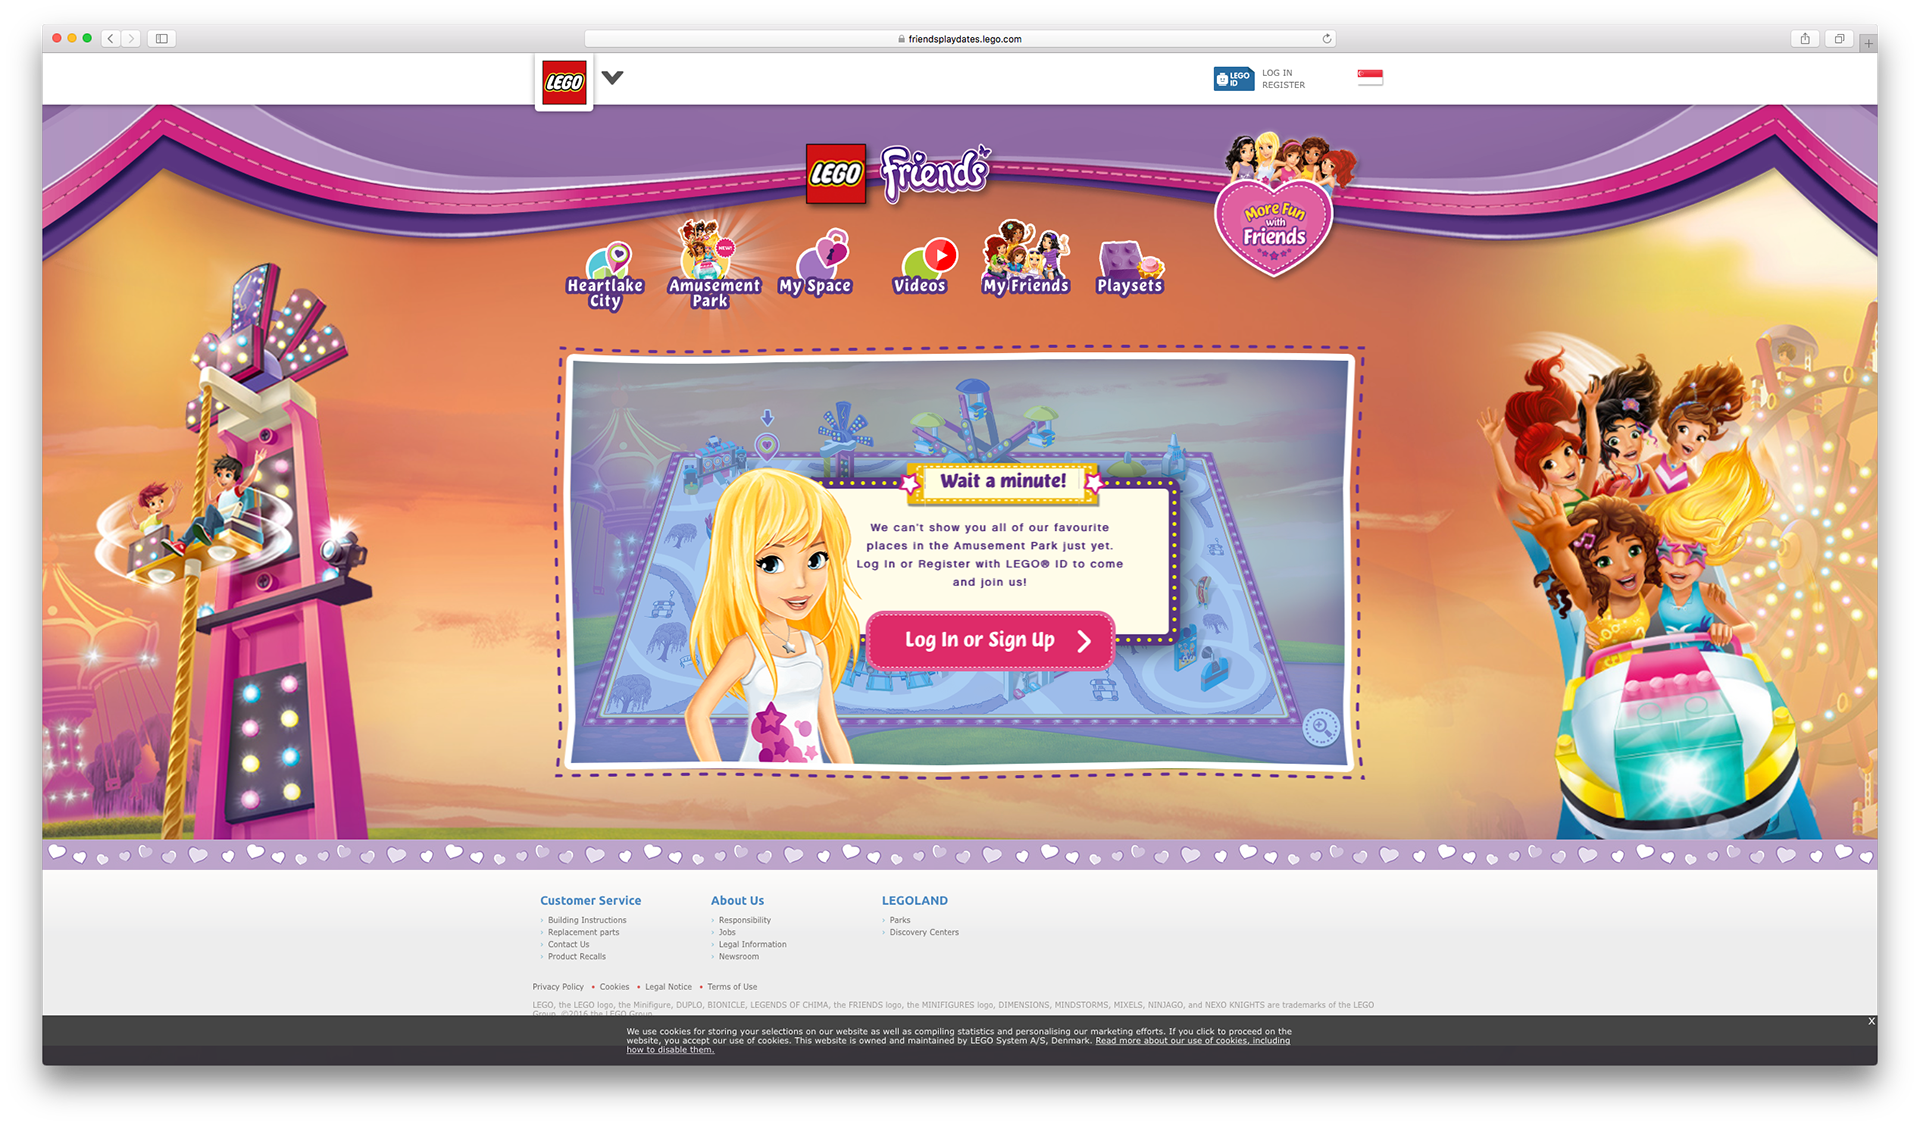
Task: Open the Discovery Centers link
Action: 924,932
